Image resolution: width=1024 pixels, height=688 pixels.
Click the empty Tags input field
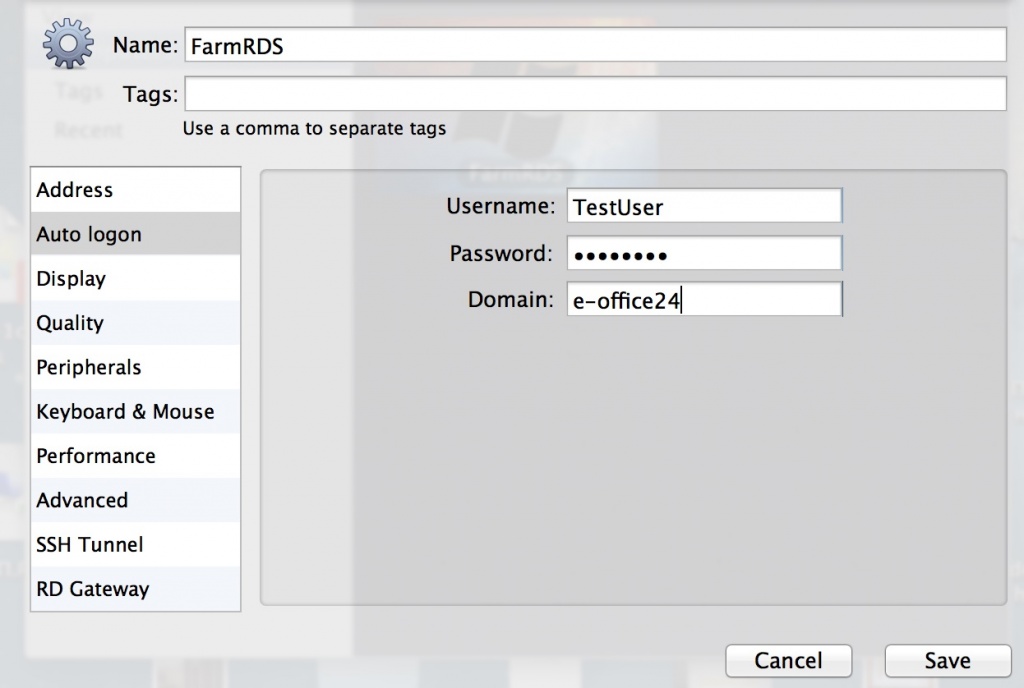(x=595, y=93)
